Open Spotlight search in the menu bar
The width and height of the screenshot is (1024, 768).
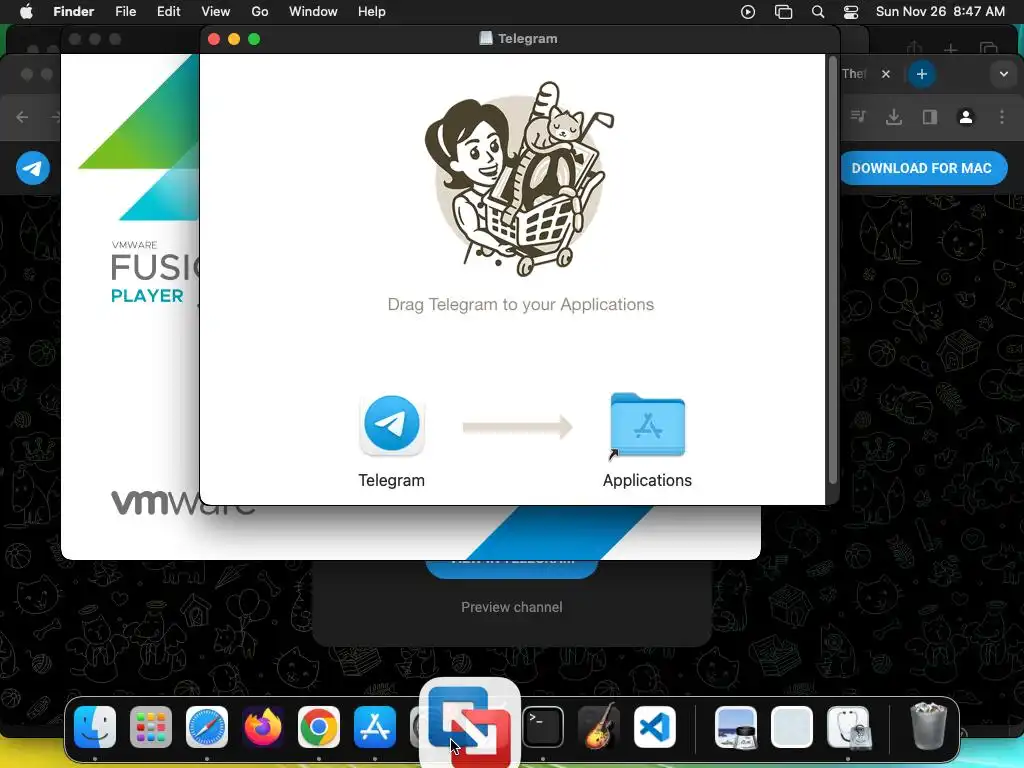(x=818, y=12)
